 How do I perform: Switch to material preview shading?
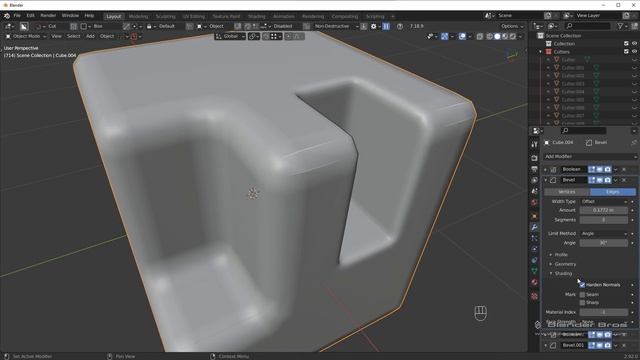point(505,36)
